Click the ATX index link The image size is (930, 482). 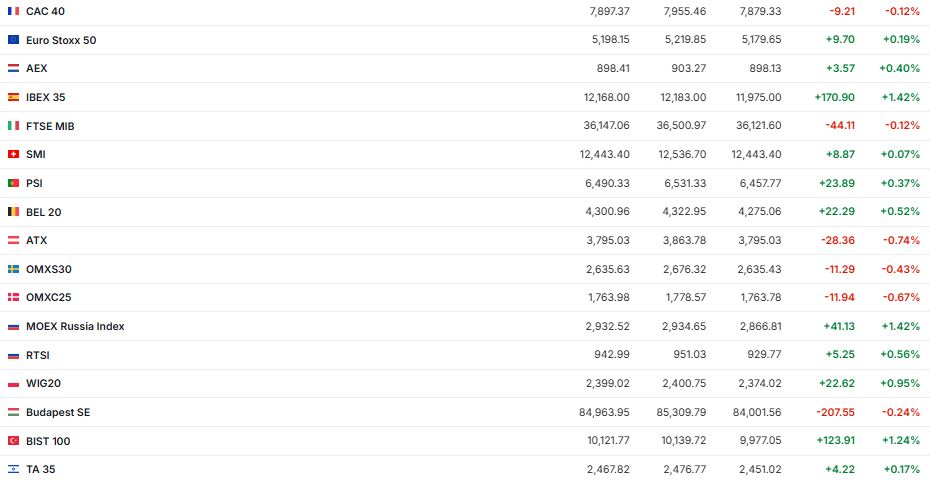(x=36, y=240)
